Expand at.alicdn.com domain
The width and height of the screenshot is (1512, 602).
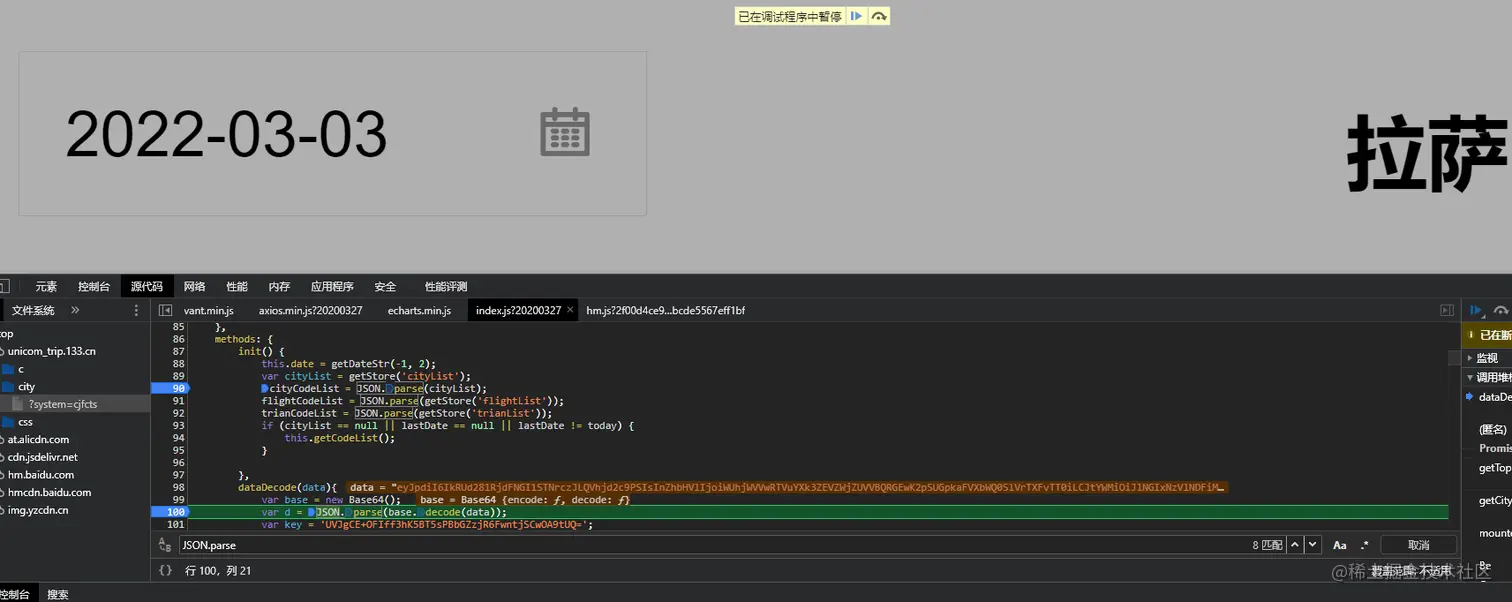[39, 440]
